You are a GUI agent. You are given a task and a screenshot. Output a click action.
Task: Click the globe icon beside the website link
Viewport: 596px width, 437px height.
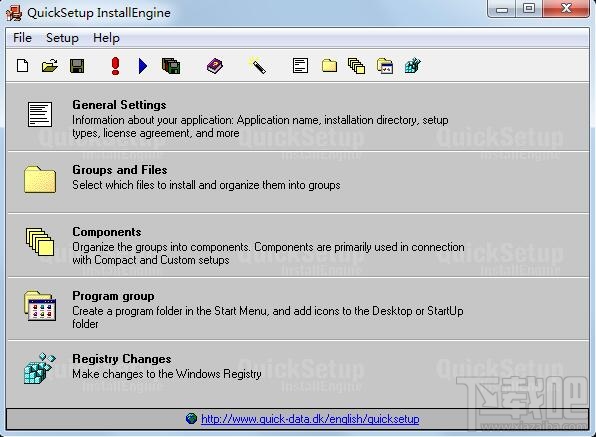191,418
